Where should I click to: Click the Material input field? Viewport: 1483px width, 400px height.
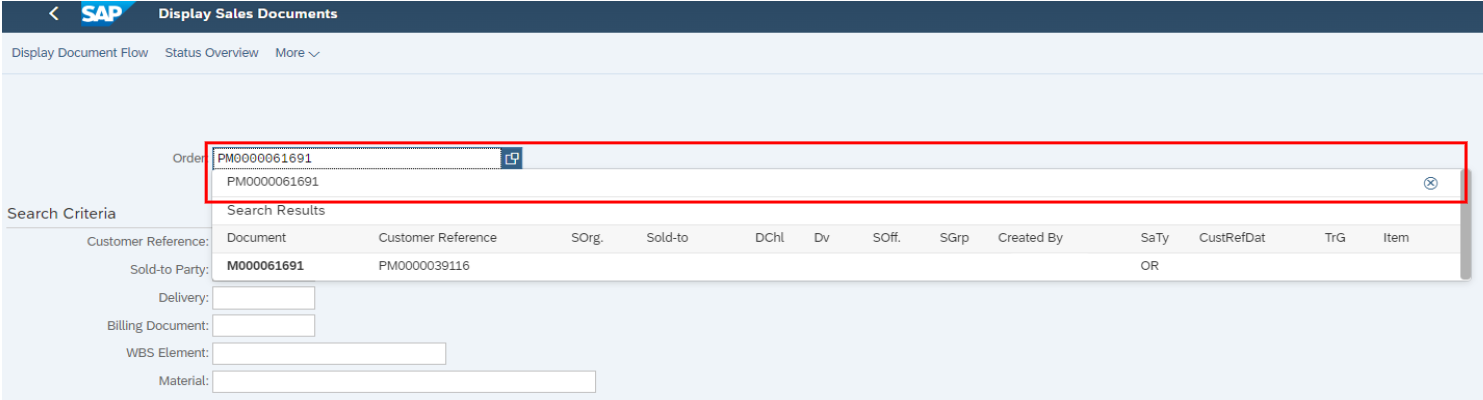[404, 382]
